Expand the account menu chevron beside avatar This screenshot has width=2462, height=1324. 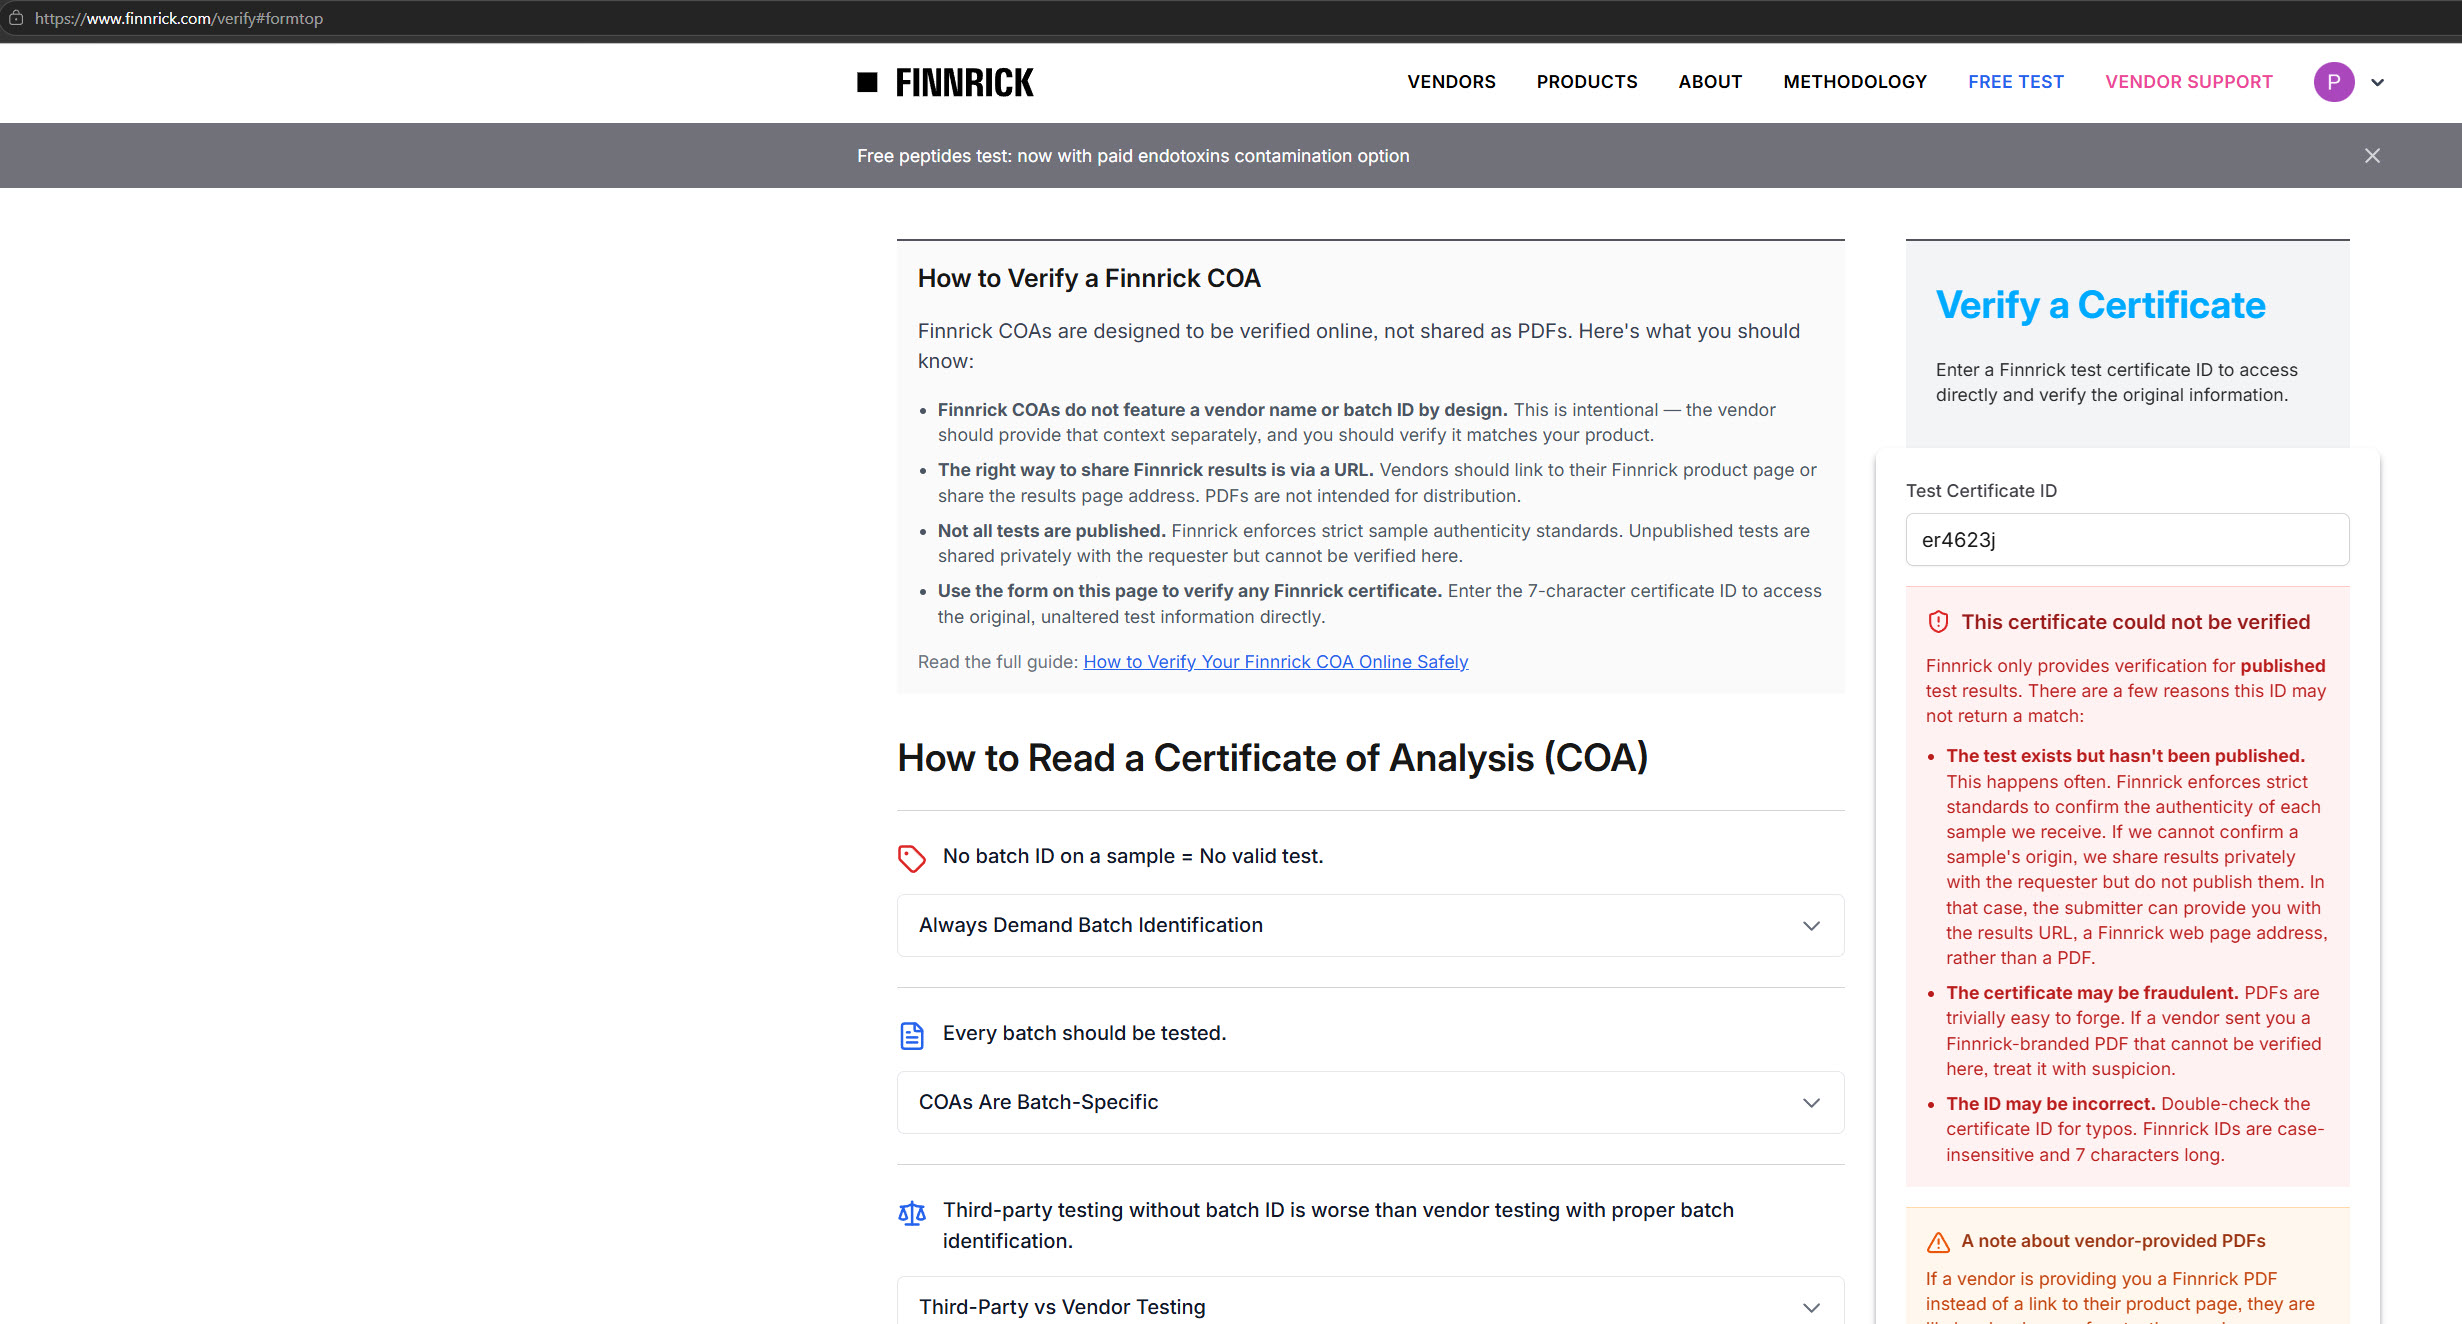point(2378,83)
